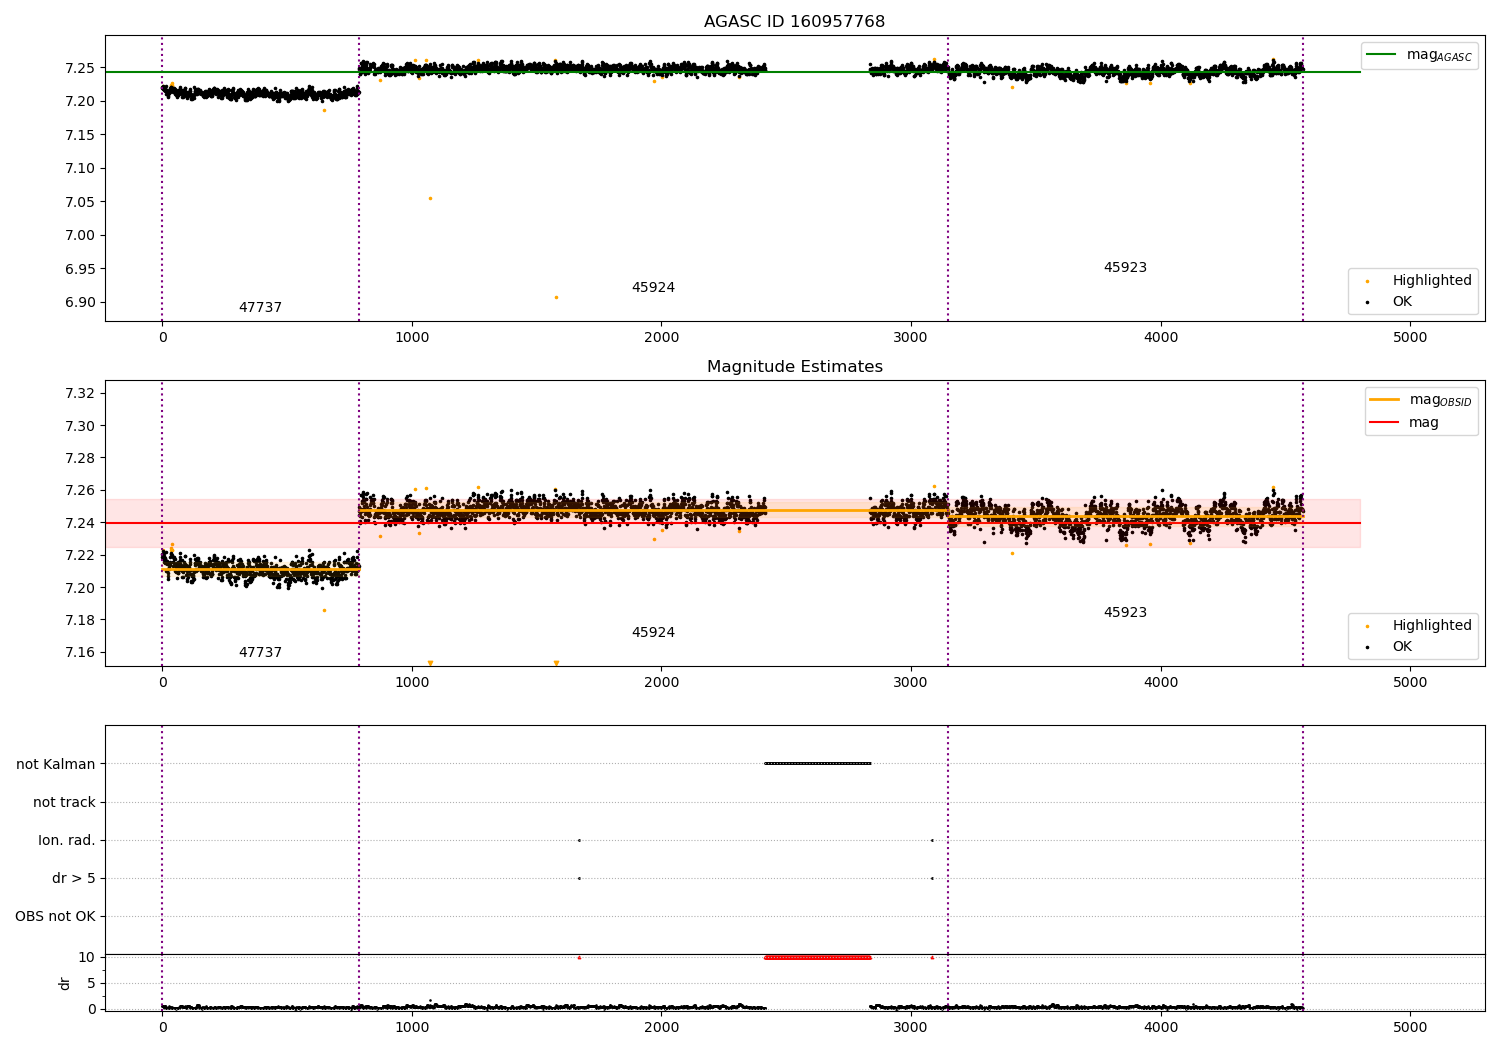This screenshot has height=1050, width=1500.
Task: Click the 'dr > 5' row label
Action: tap(74, 878)
